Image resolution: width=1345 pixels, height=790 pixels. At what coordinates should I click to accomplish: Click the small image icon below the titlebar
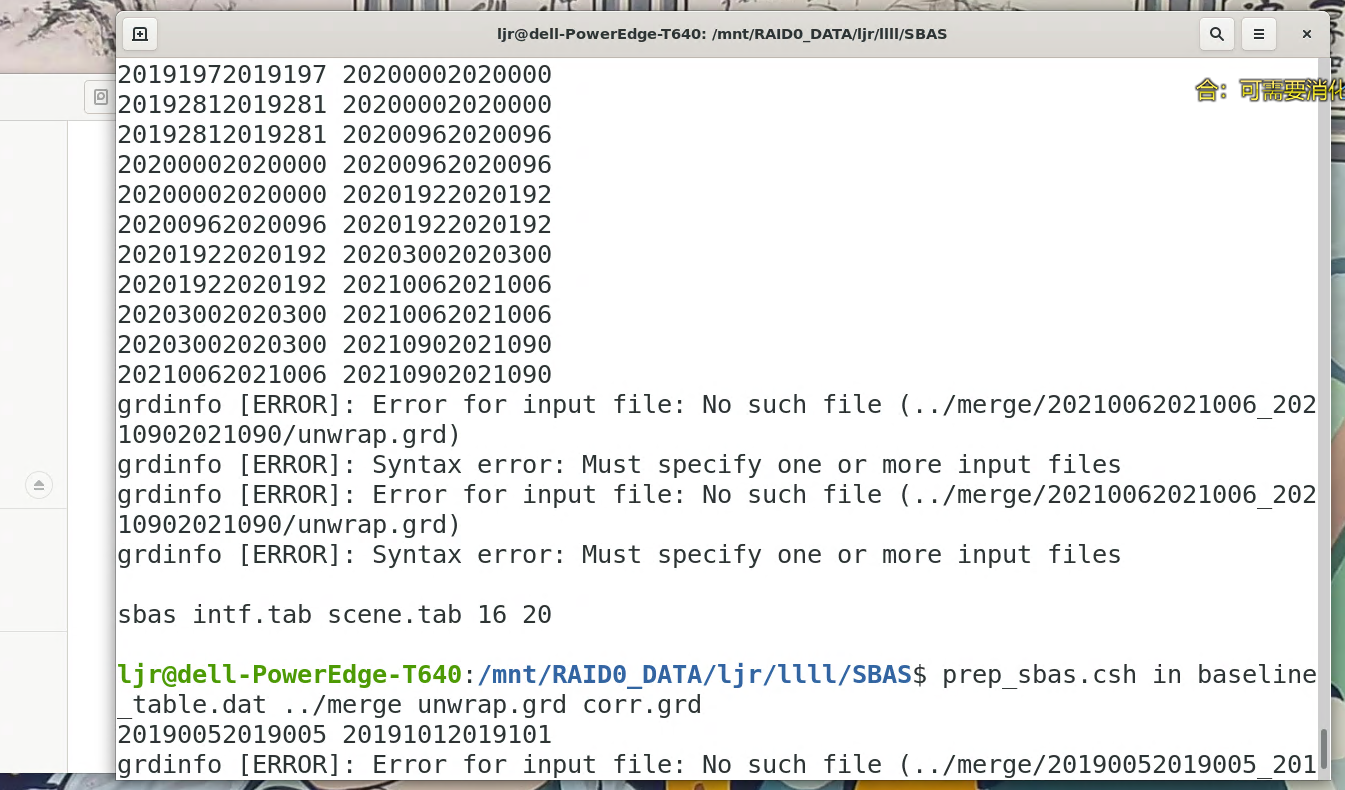[x=100, y=96]
